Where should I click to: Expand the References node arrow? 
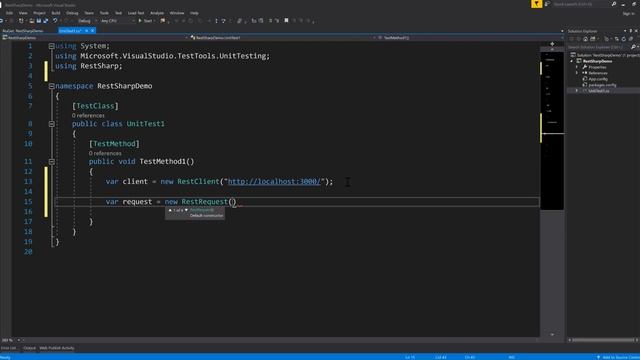577,73
